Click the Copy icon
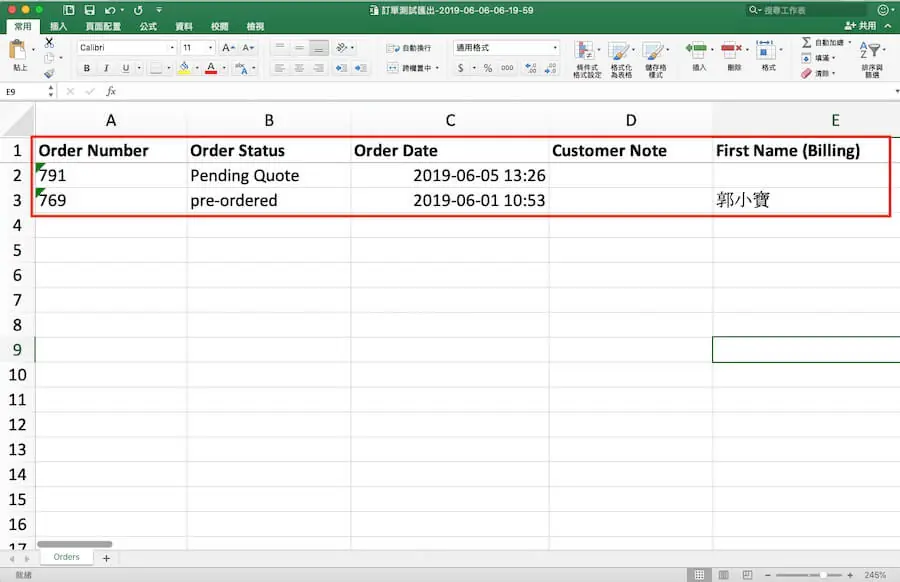900x582 pixels. tap(49, 58)
